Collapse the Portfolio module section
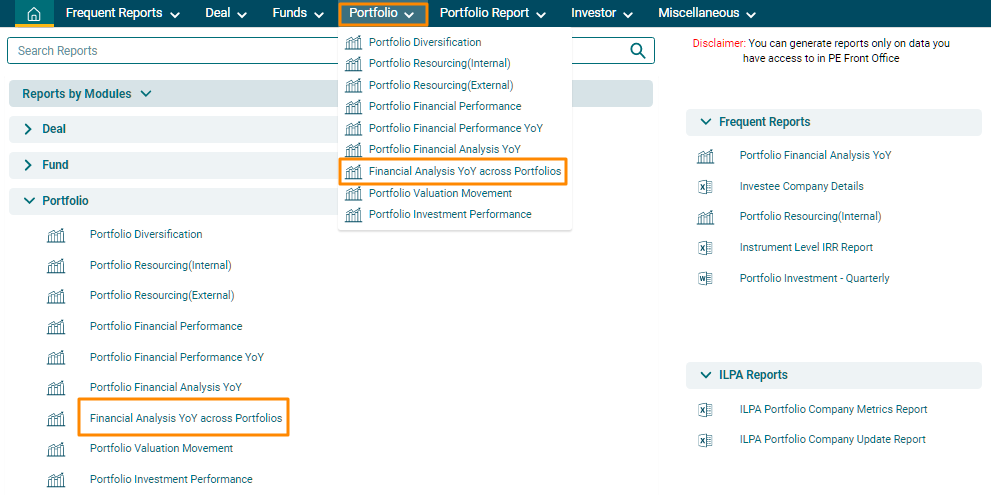The width and height of the screenshot is (991, 495). (28, 201)
